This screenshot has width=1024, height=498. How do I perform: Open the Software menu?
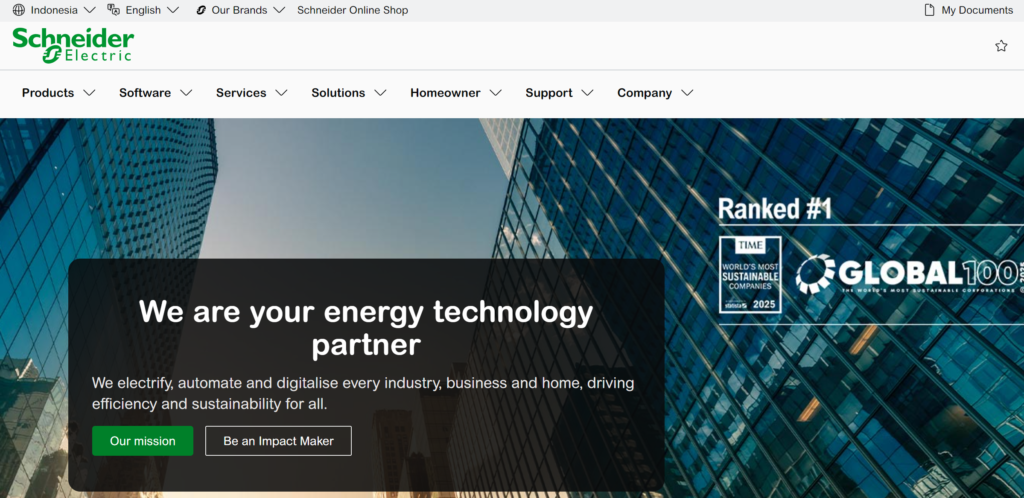[145, 93]
